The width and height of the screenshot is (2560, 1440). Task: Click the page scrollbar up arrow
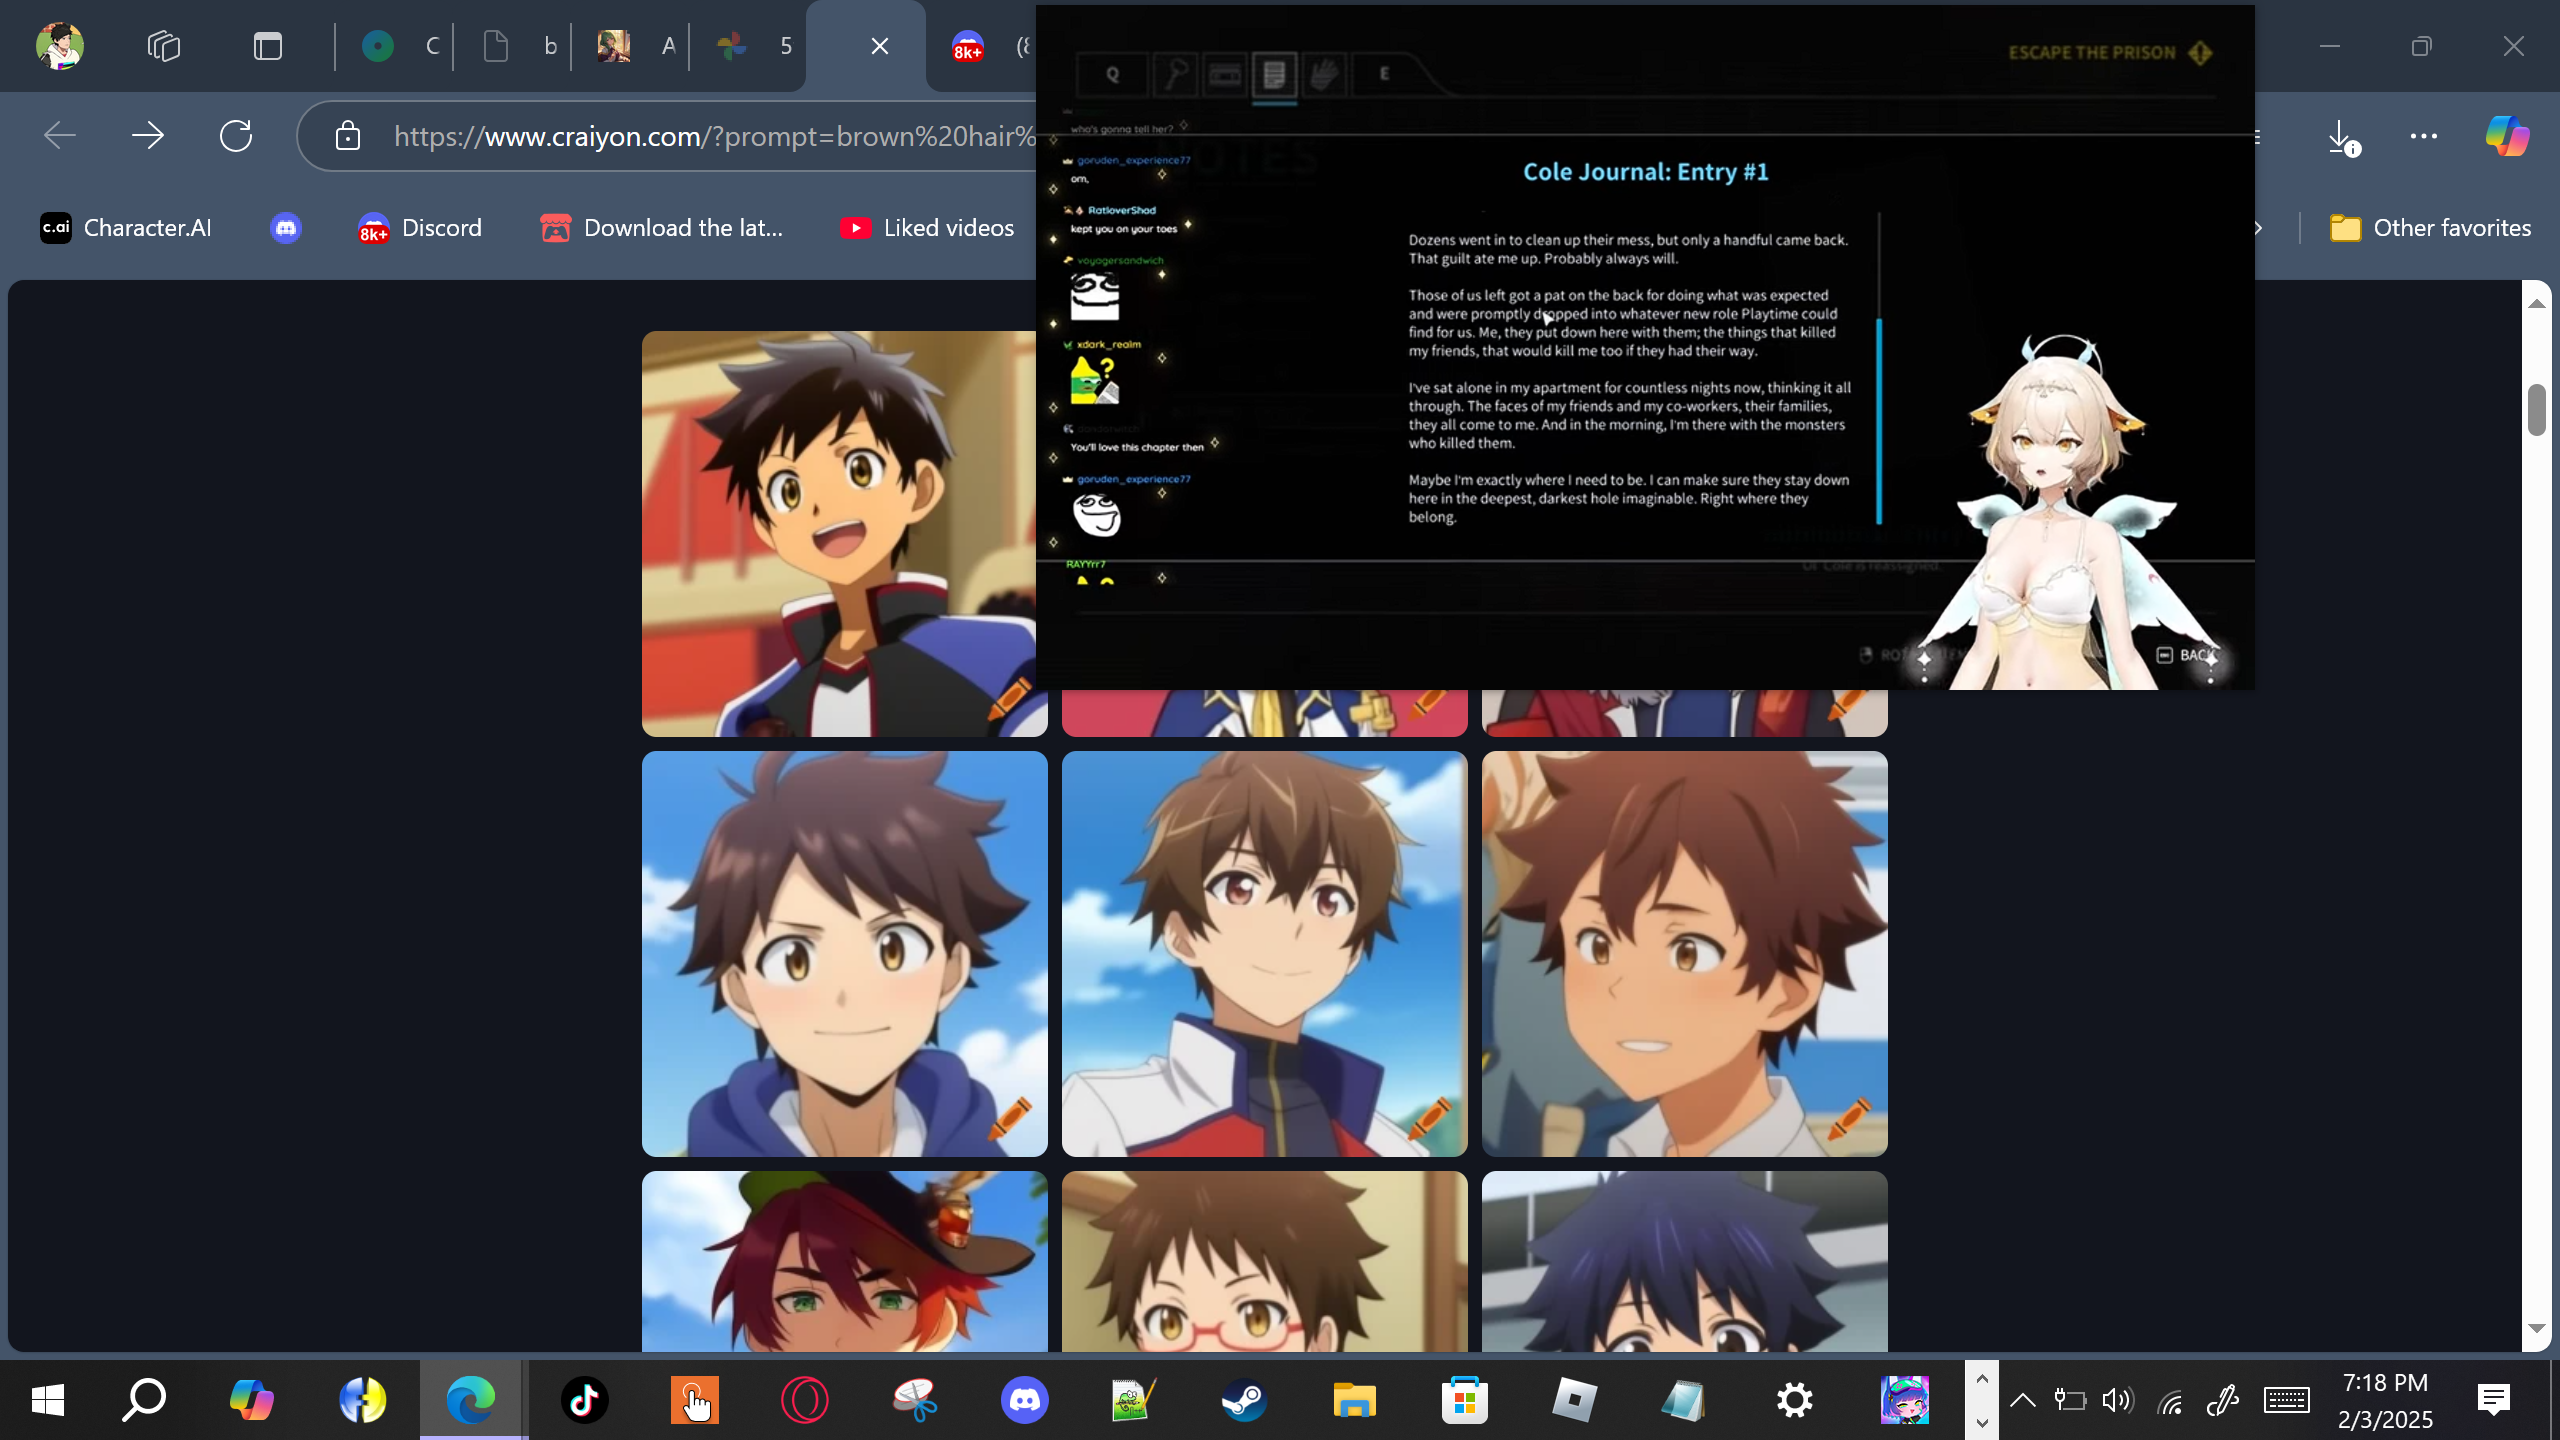tap(2537, 303)
